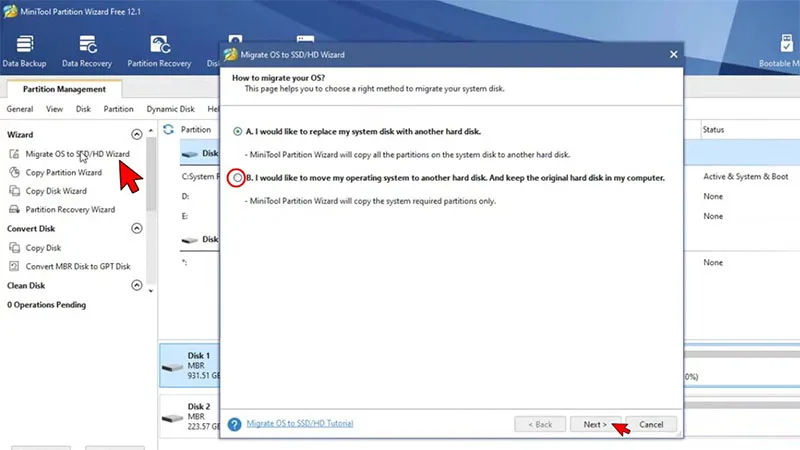Click the Copy Disk Wizard label
This screenshot has height=450, width=800.
(56, 191)
